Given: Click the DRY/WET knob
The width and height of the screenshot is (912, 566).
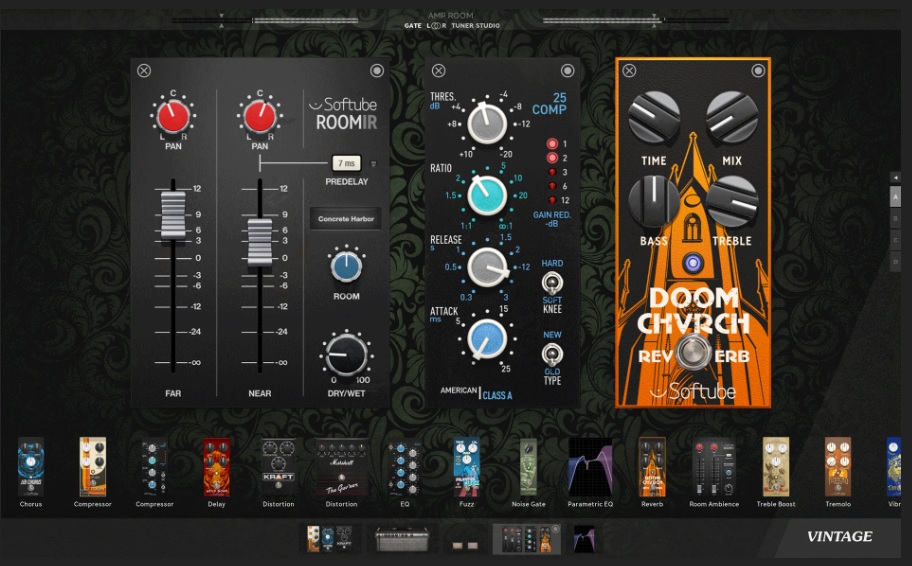Looking at the screenshot, I should point(346,354).
